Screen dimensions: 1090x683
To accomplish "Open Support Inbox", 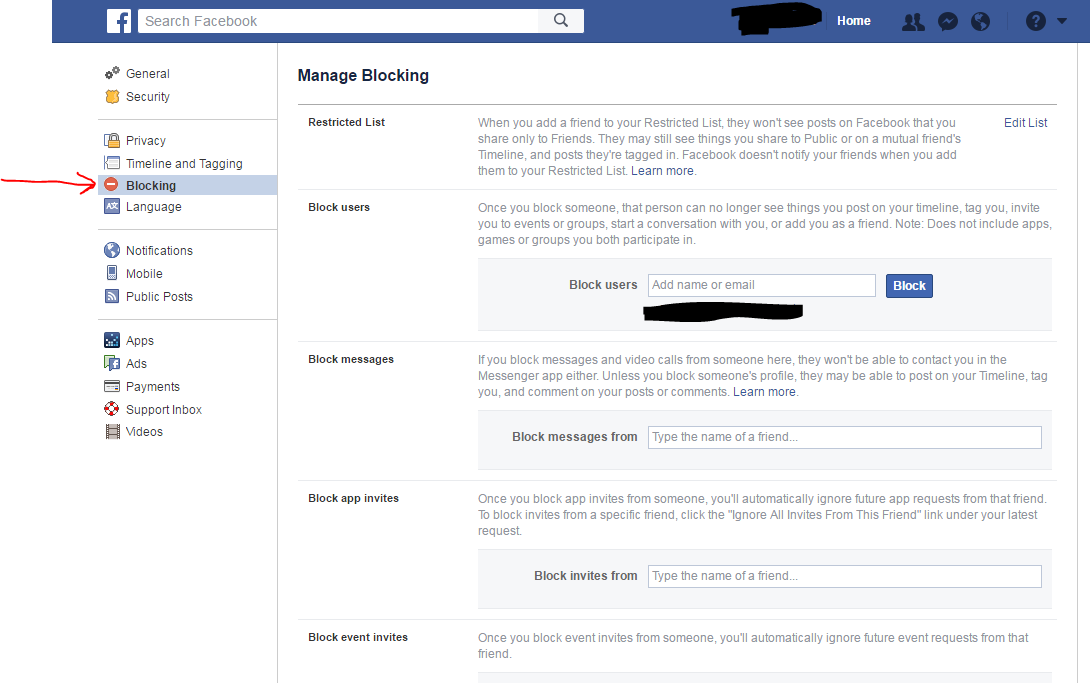I will [x=163, y=410].
